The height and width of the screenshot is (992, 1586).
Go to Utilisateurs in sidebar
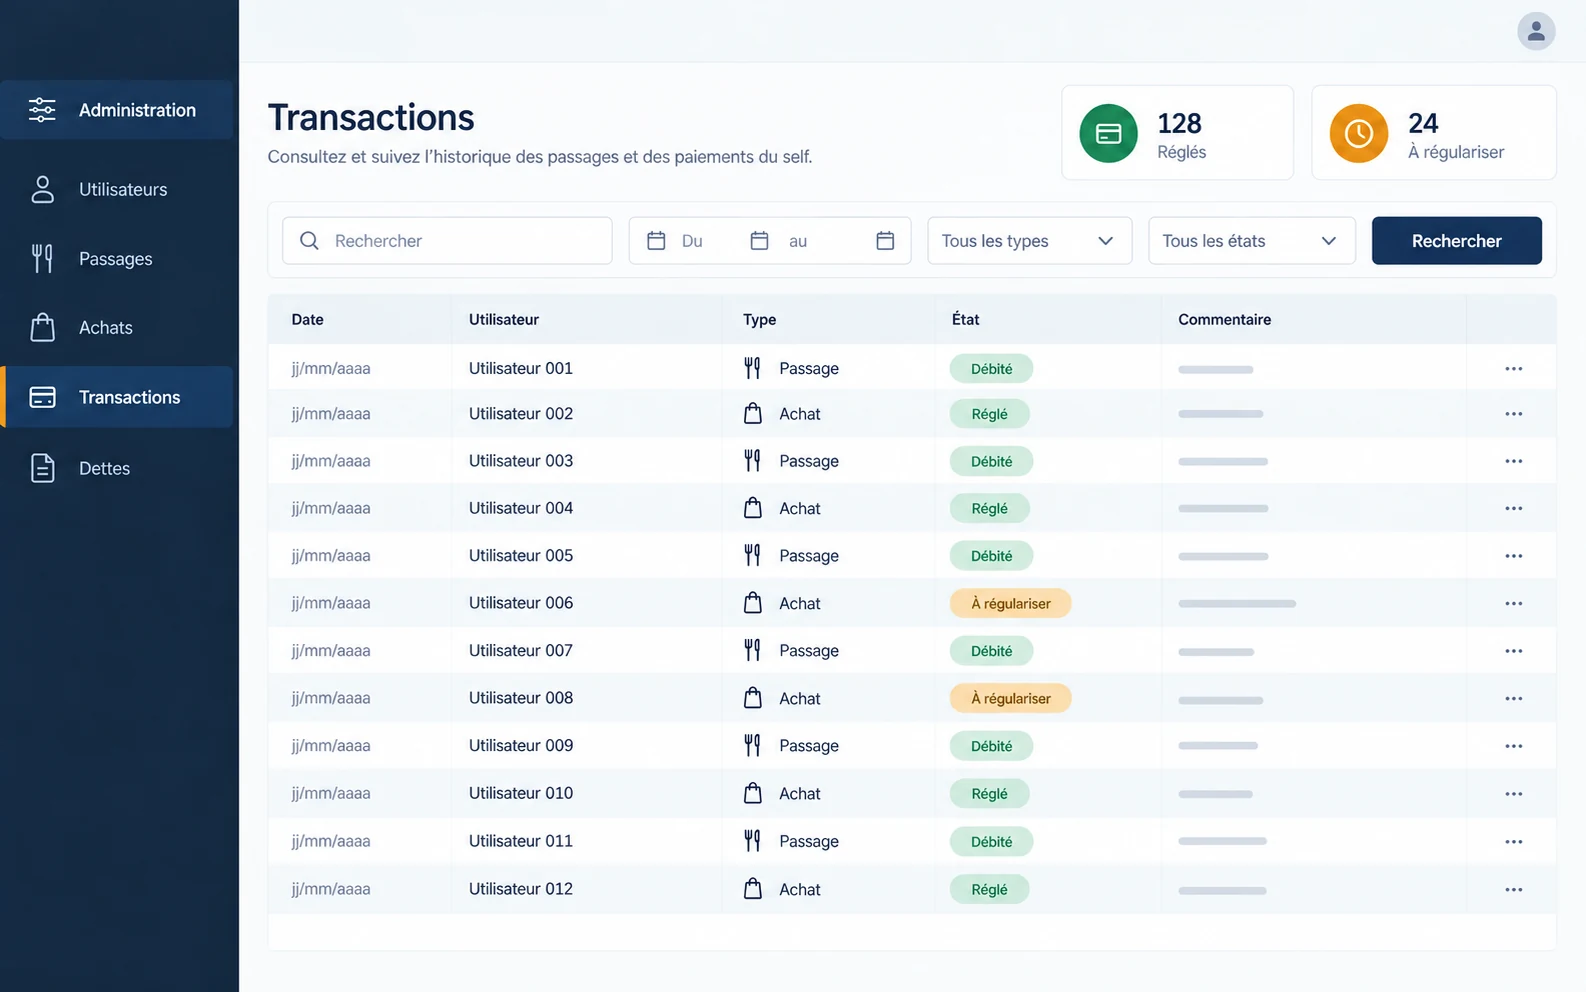(x=117, y=190)
